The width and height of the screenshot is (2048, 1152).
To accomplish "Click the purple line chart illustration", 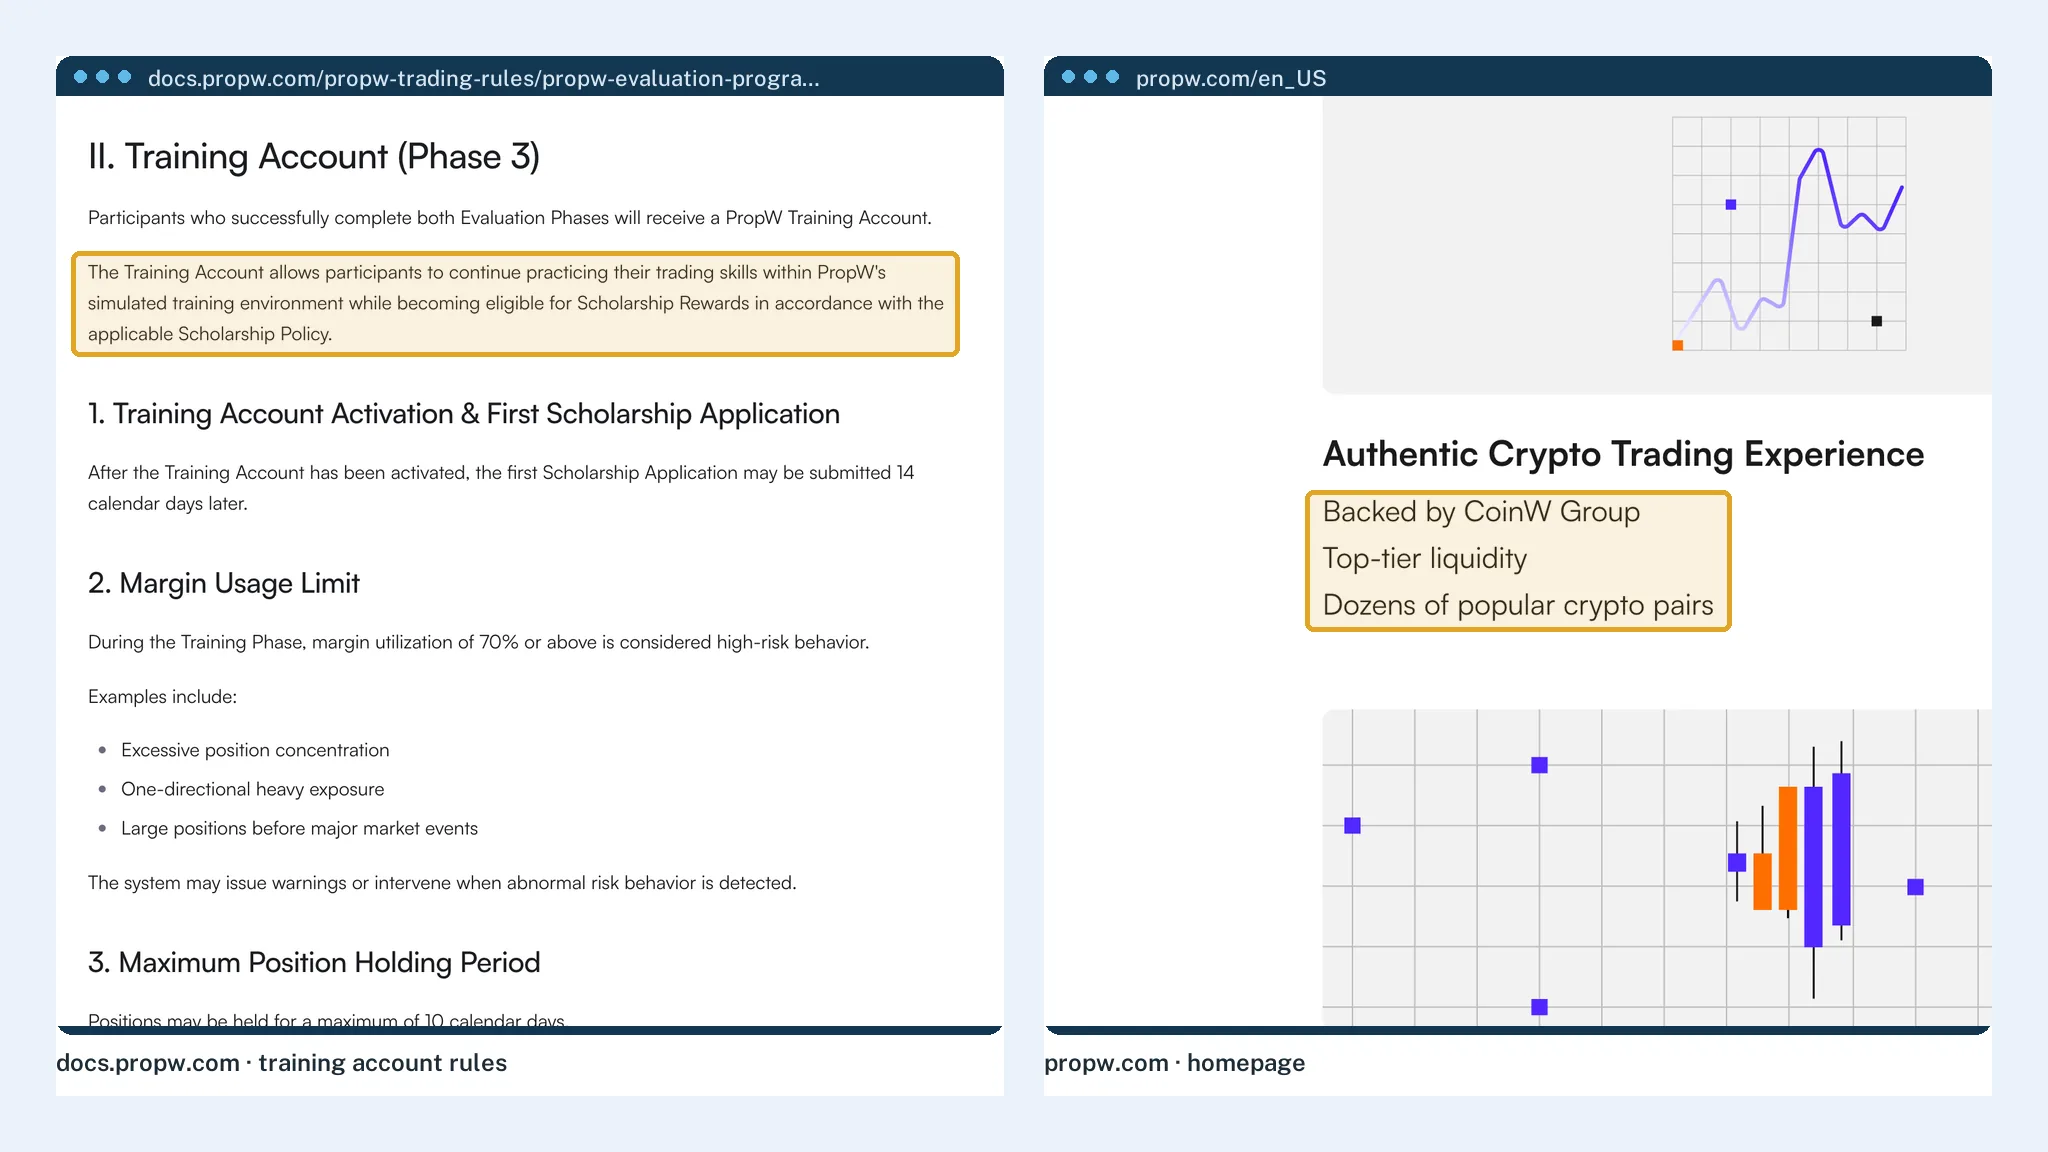I will click(1789, 234).
